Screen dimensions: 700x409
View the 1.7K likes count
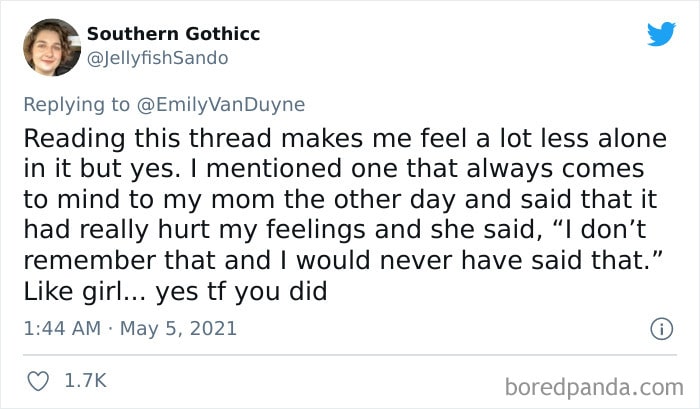(85, 380)
